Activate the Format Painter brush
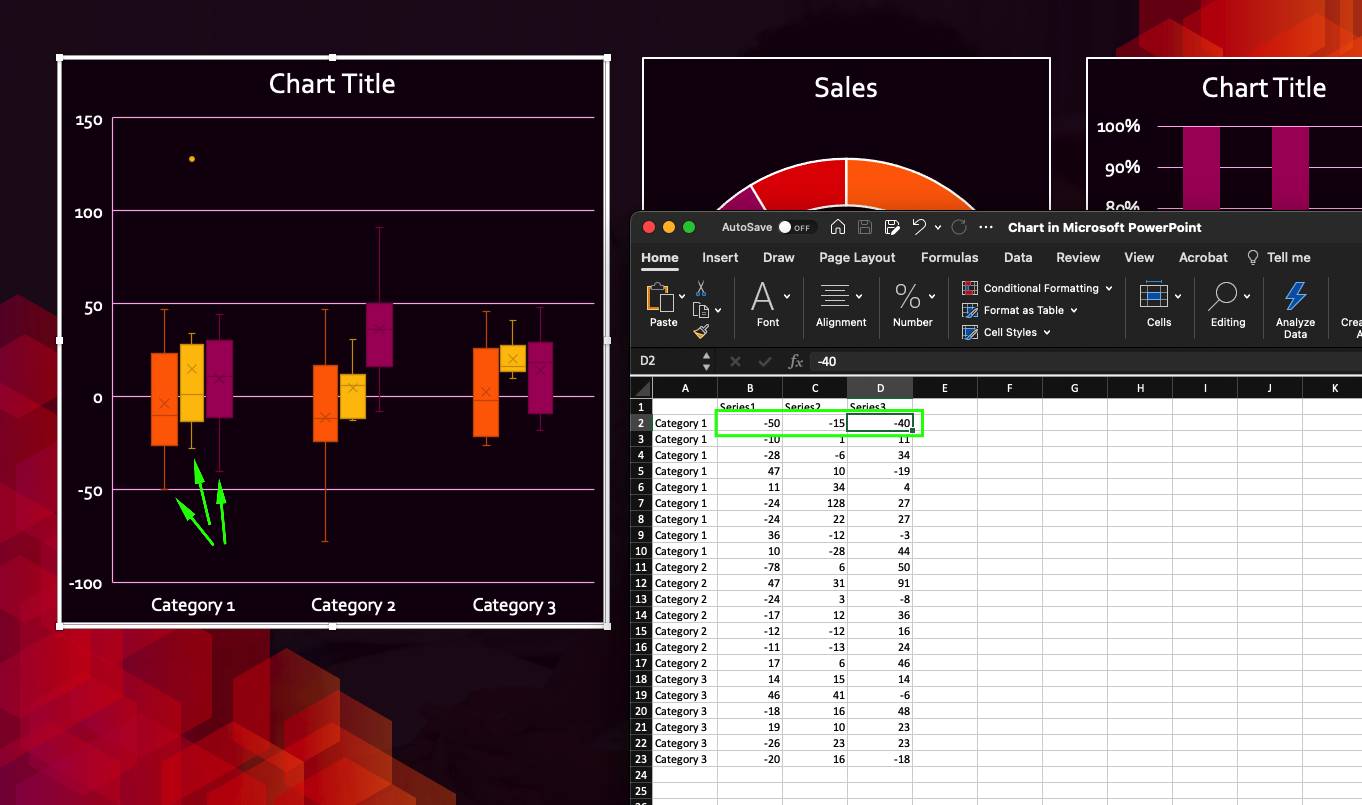This screenshot has width=1362, height=805. pos(700,331)
